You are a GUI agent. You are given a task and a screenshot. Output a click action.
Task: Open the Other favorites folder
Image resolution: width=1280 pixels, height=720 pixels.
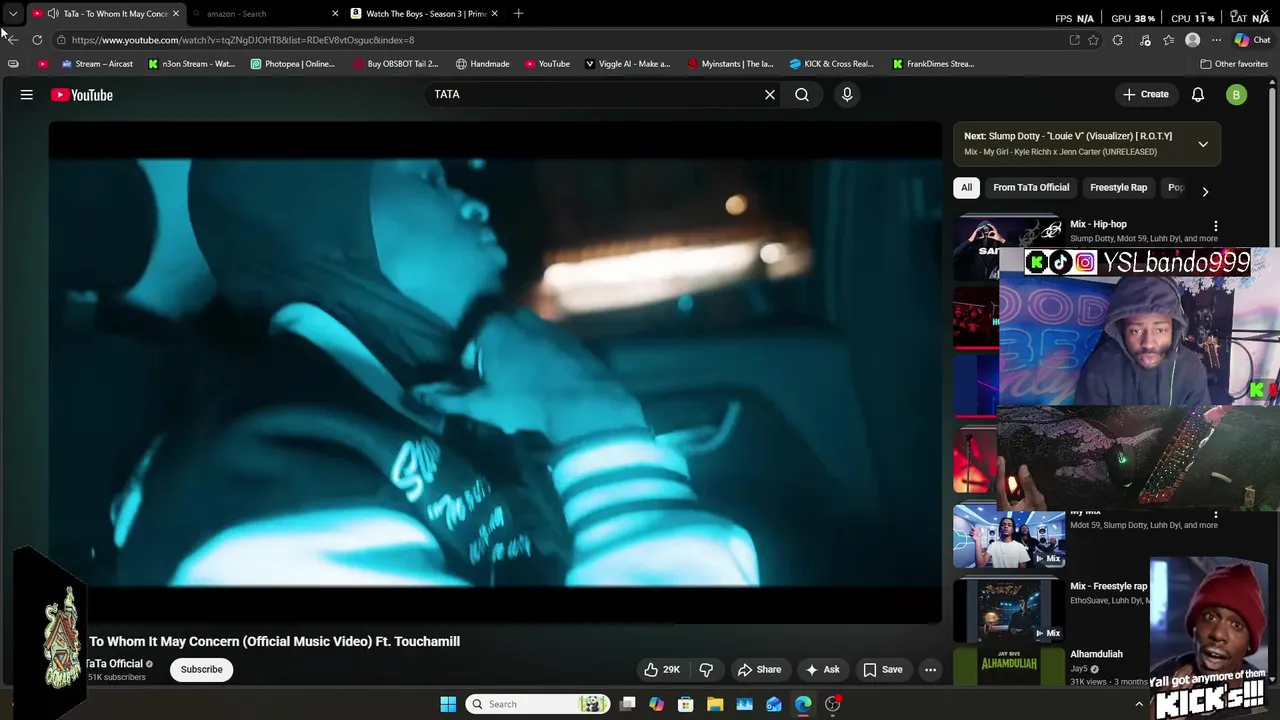coord(1234,64)
